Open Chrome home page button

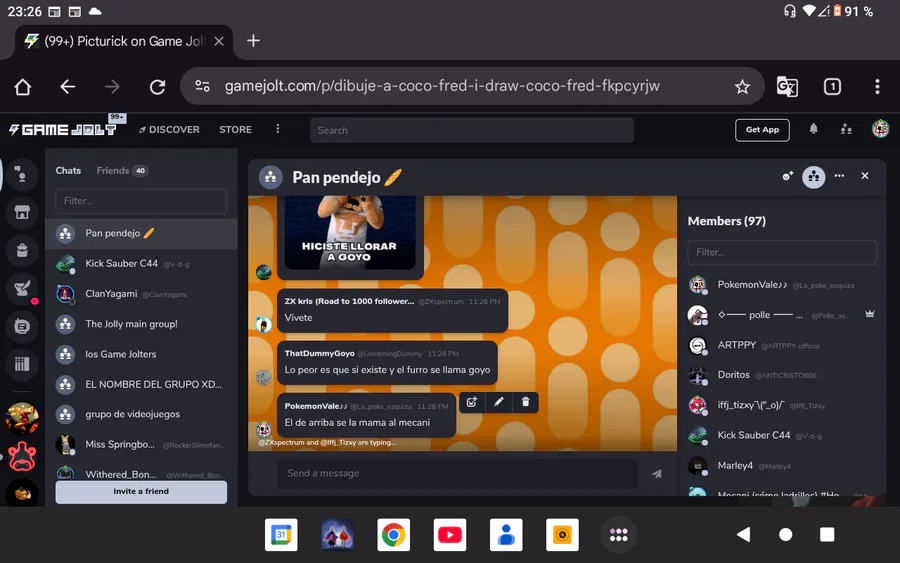[x=23, y=87]
